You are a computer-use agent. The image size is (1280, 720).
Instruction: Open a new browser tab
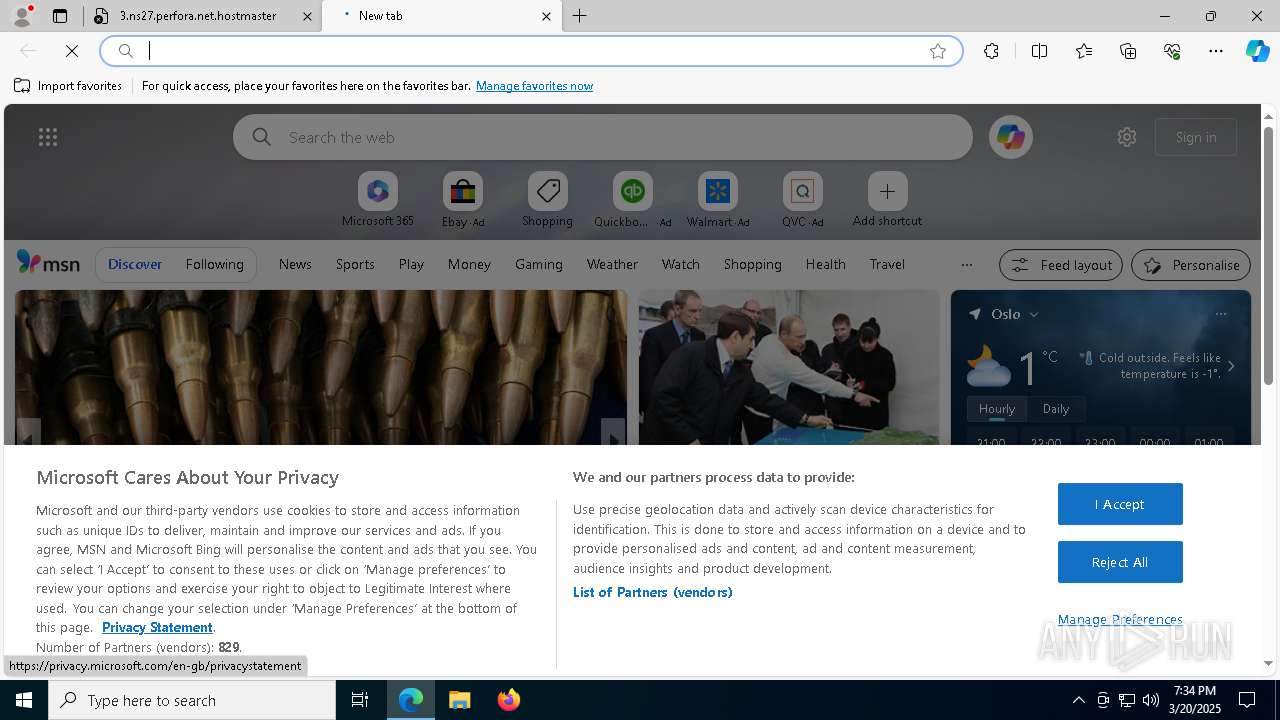[x=580, y=16]
